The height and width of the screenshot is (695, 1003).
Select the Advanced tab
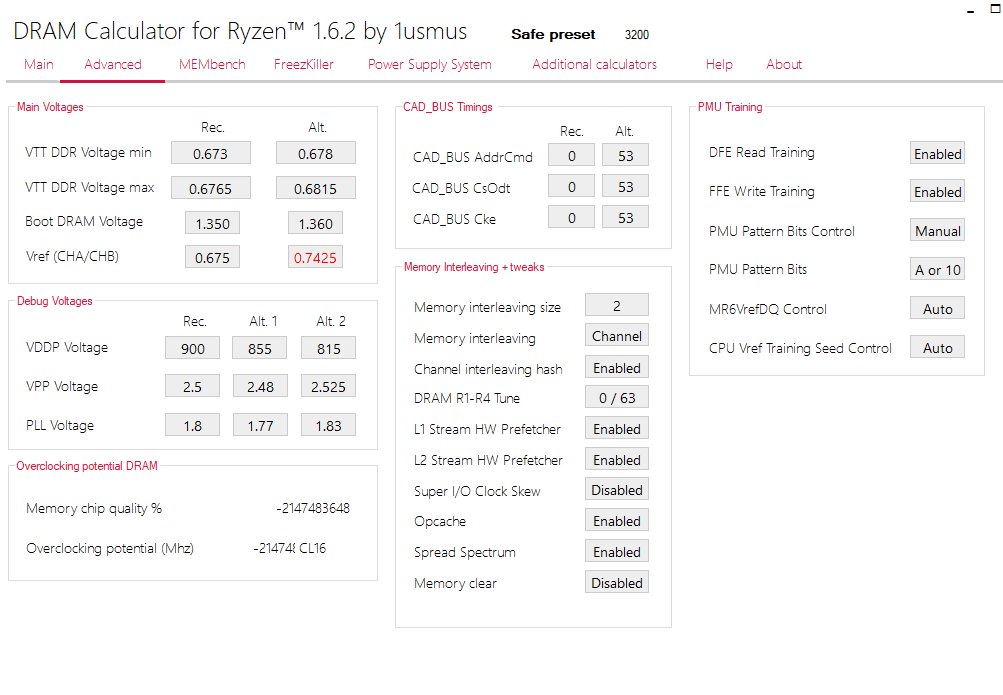tap(113, 65)
